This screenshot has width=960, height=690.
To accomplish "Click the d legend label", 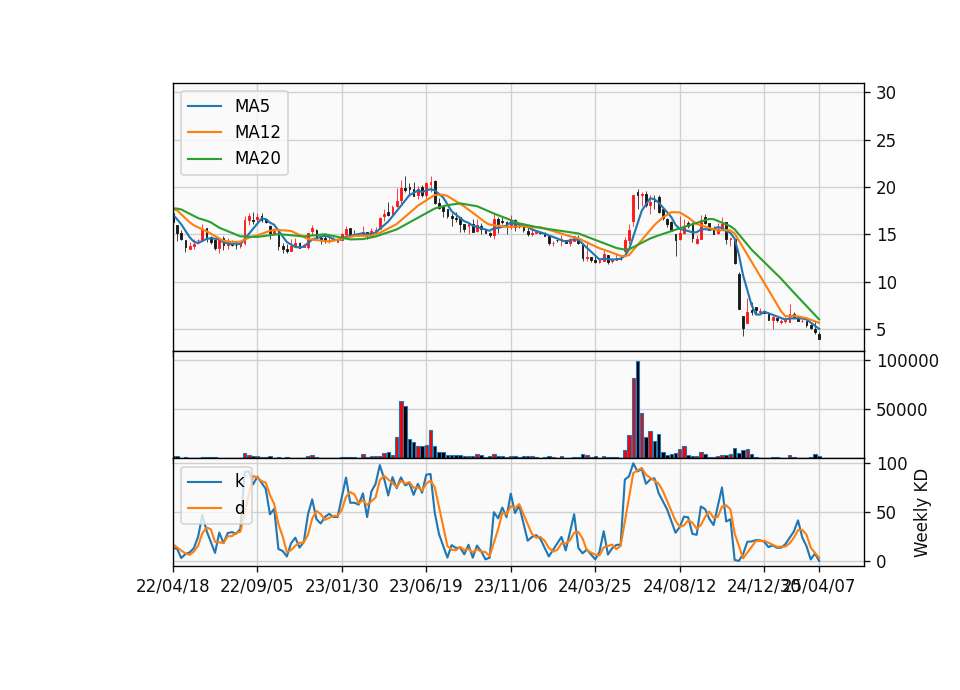I will (240, 508).
